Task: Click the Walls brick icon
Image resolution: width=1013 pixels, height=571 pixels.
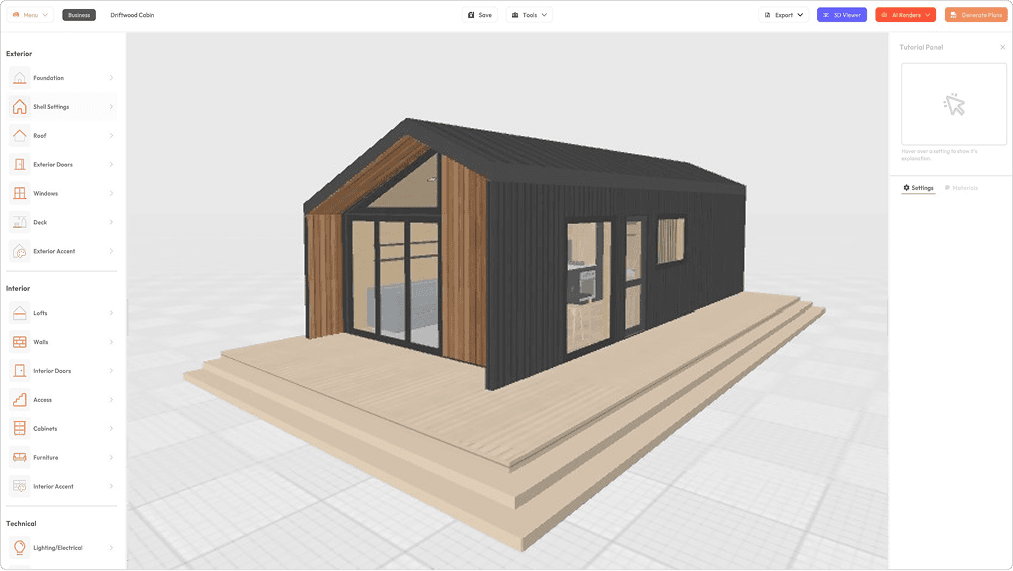Action: pyautogui.click(x=19, y=342)
